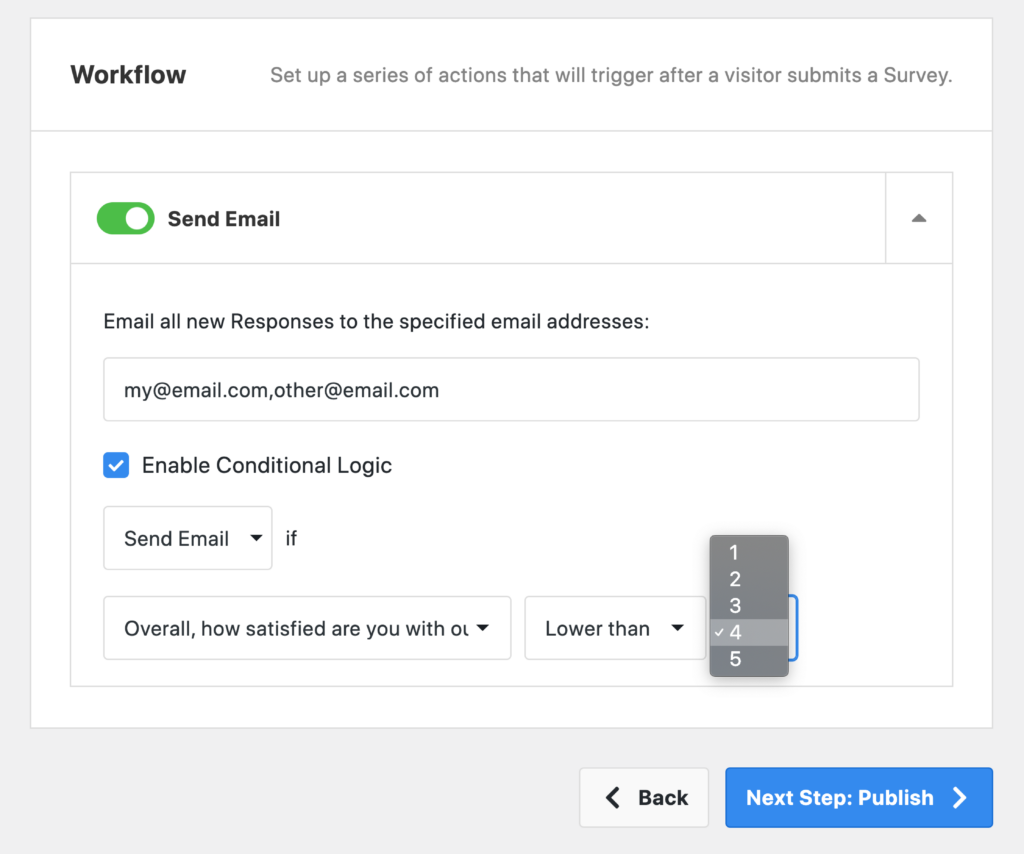This screenshot has height=854, width=1024.
Task: Open the Send Email action dropdown
Action: click(187, 537)
